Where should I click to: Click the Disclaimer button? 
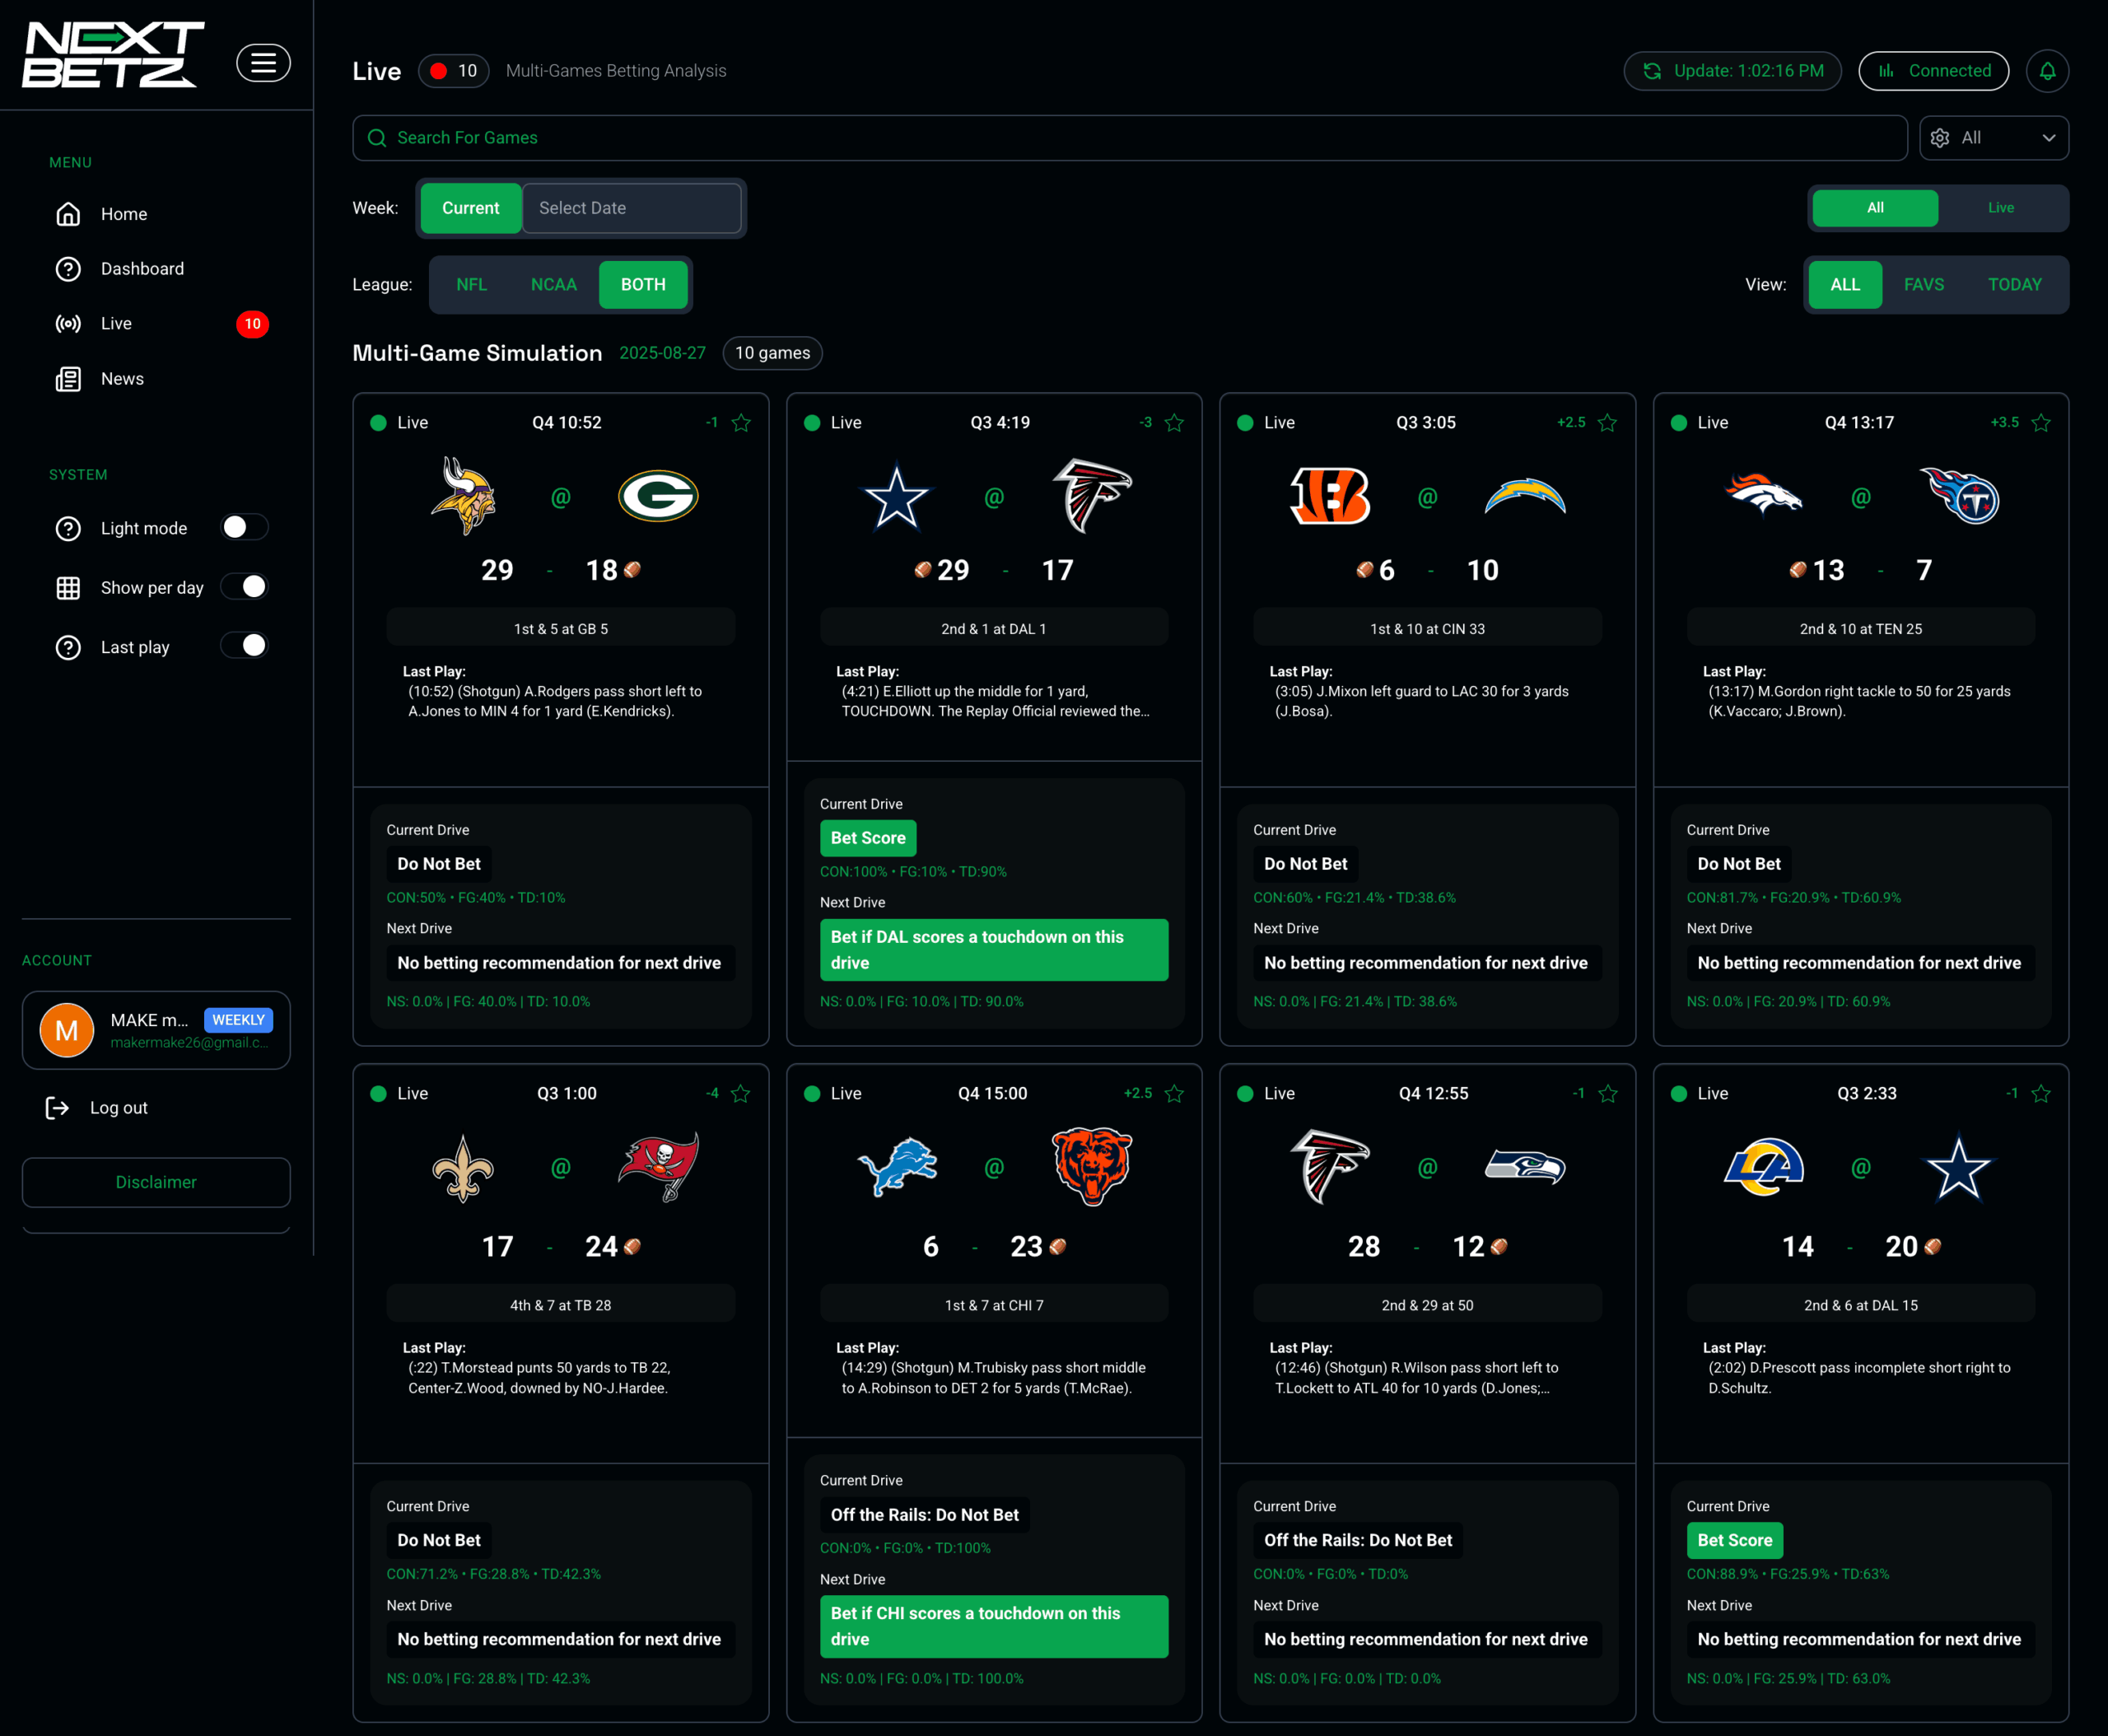[x=156, y=1182]
